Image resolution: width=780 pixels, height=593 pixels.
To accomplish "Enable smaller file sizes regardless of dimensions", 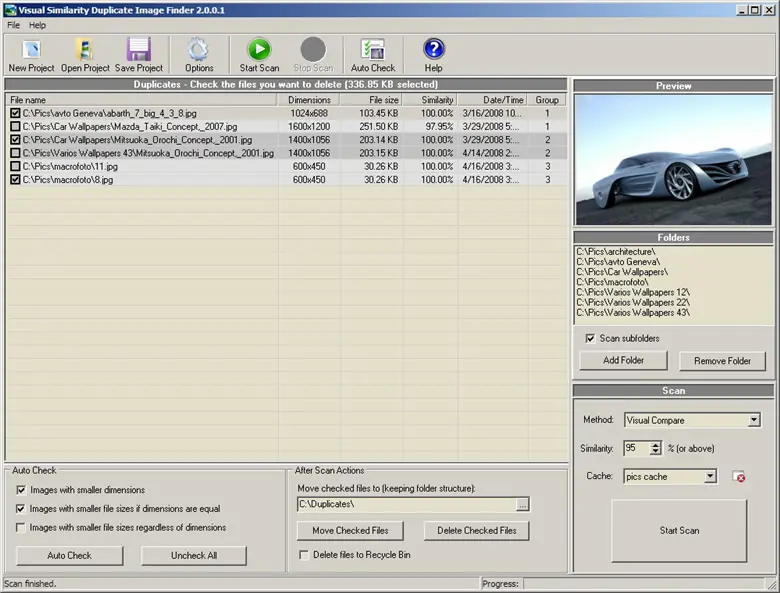I will coord(20,527).
